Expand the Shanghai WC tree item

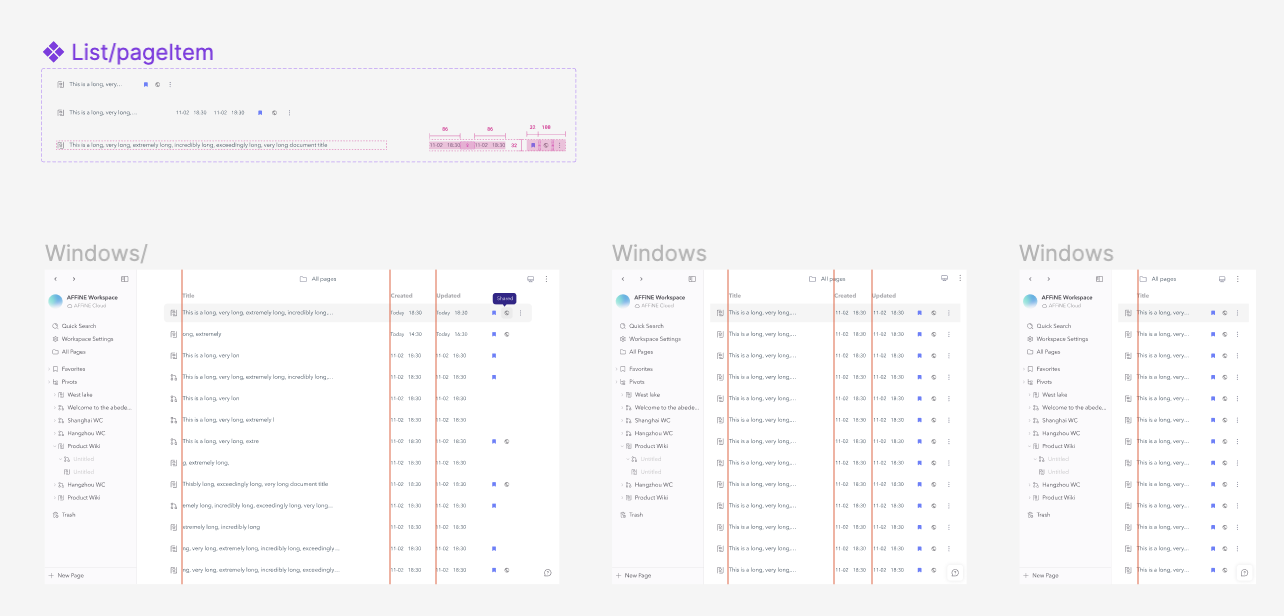[x=55, y=421]
